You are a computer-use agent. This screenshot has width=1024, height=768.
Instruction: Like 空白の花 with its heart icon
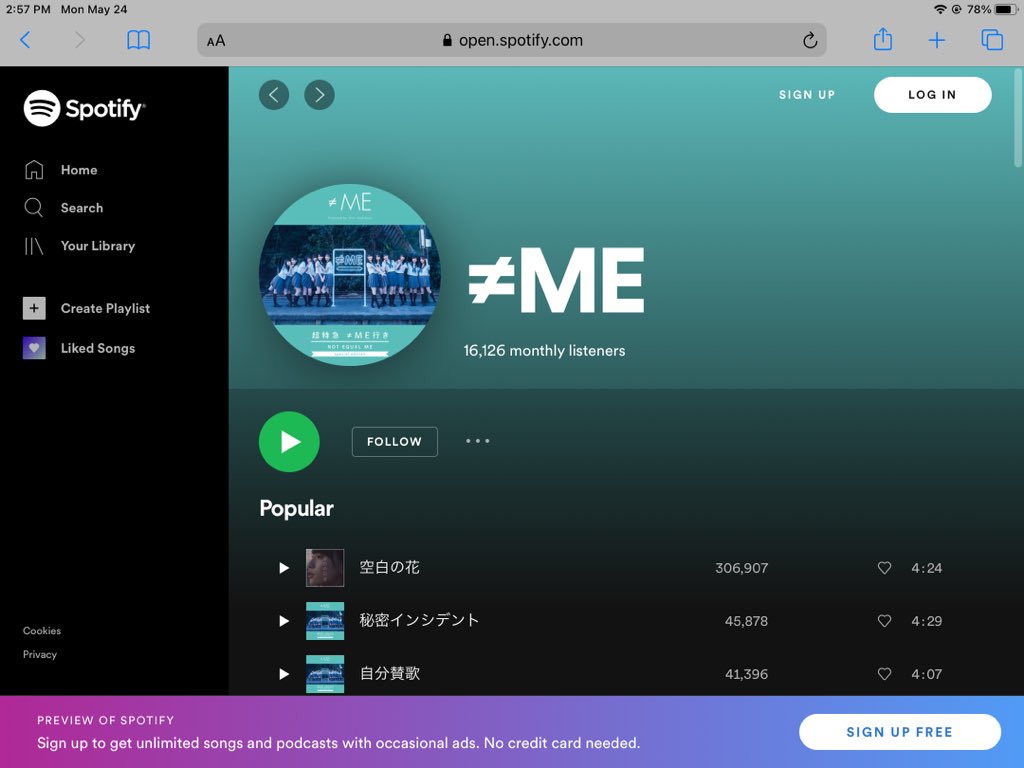pos(884,568)
